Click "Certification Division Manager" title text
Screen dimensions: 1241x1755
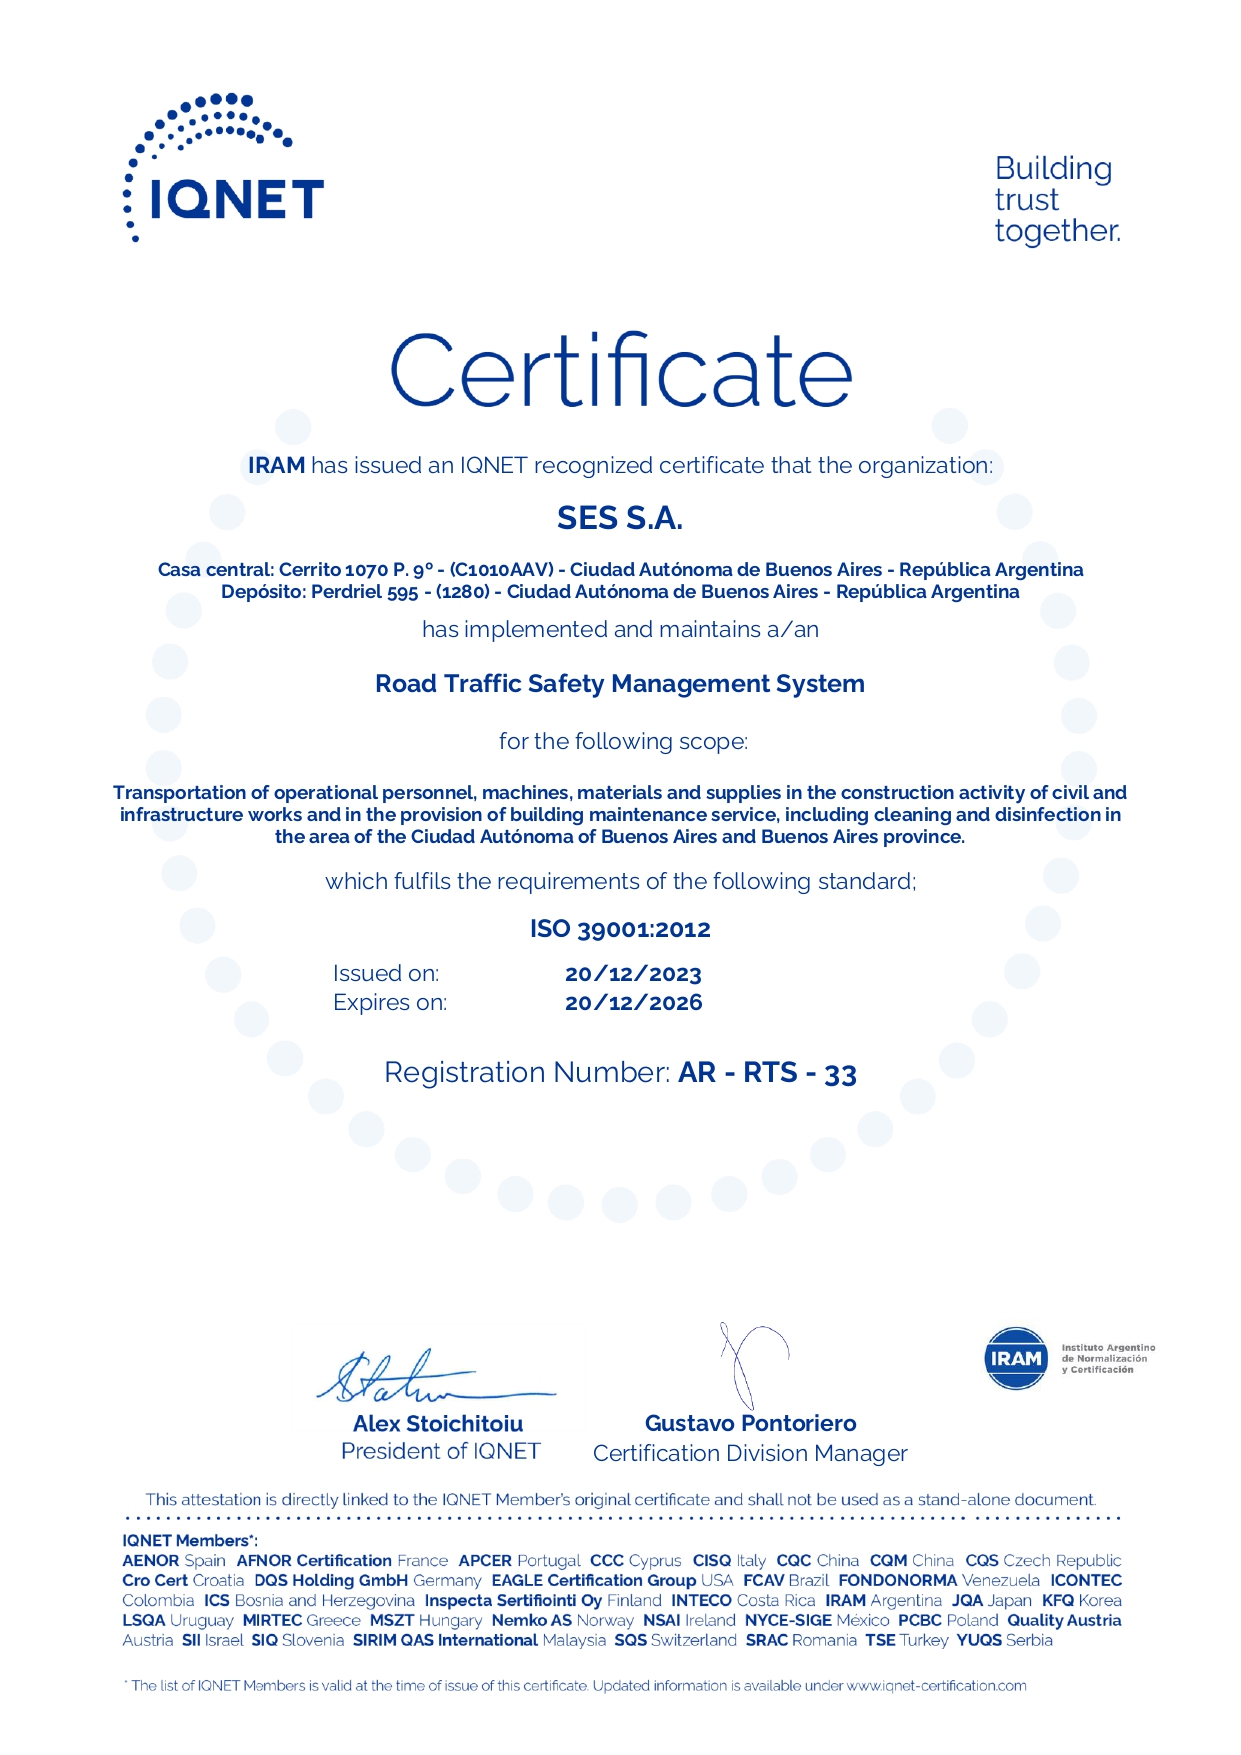(x=750, y=1453)
